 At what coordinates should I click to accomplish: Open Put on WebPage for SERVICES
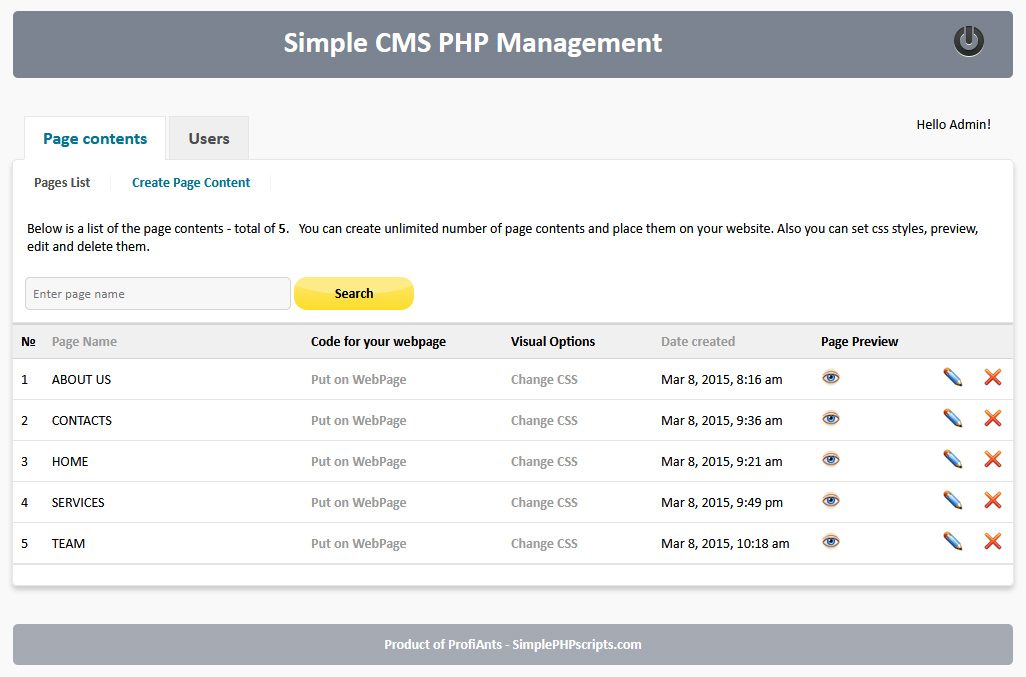(359, 502)
